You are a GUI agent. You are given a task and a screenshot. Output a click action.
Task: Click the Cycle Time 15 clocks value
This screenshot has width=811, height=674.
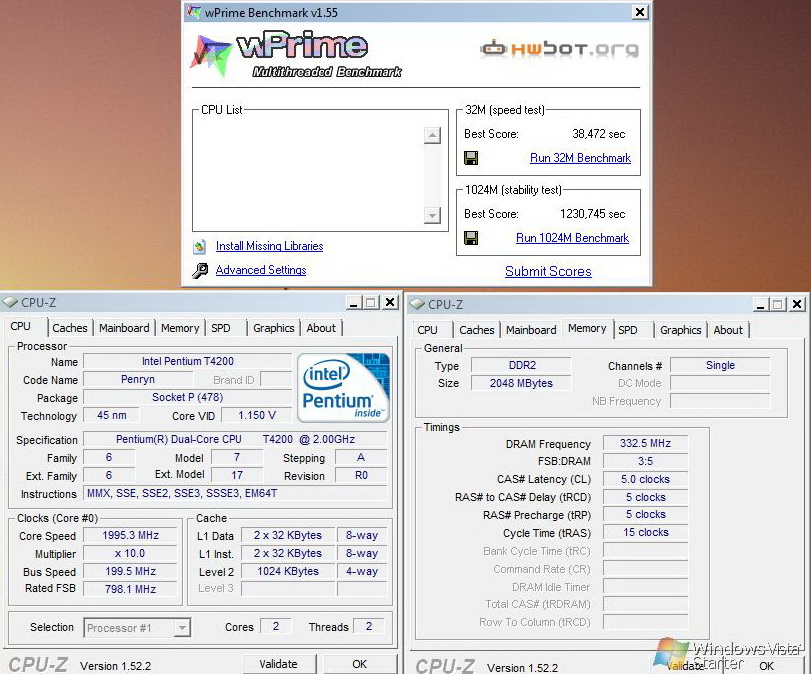coord(645,532)
